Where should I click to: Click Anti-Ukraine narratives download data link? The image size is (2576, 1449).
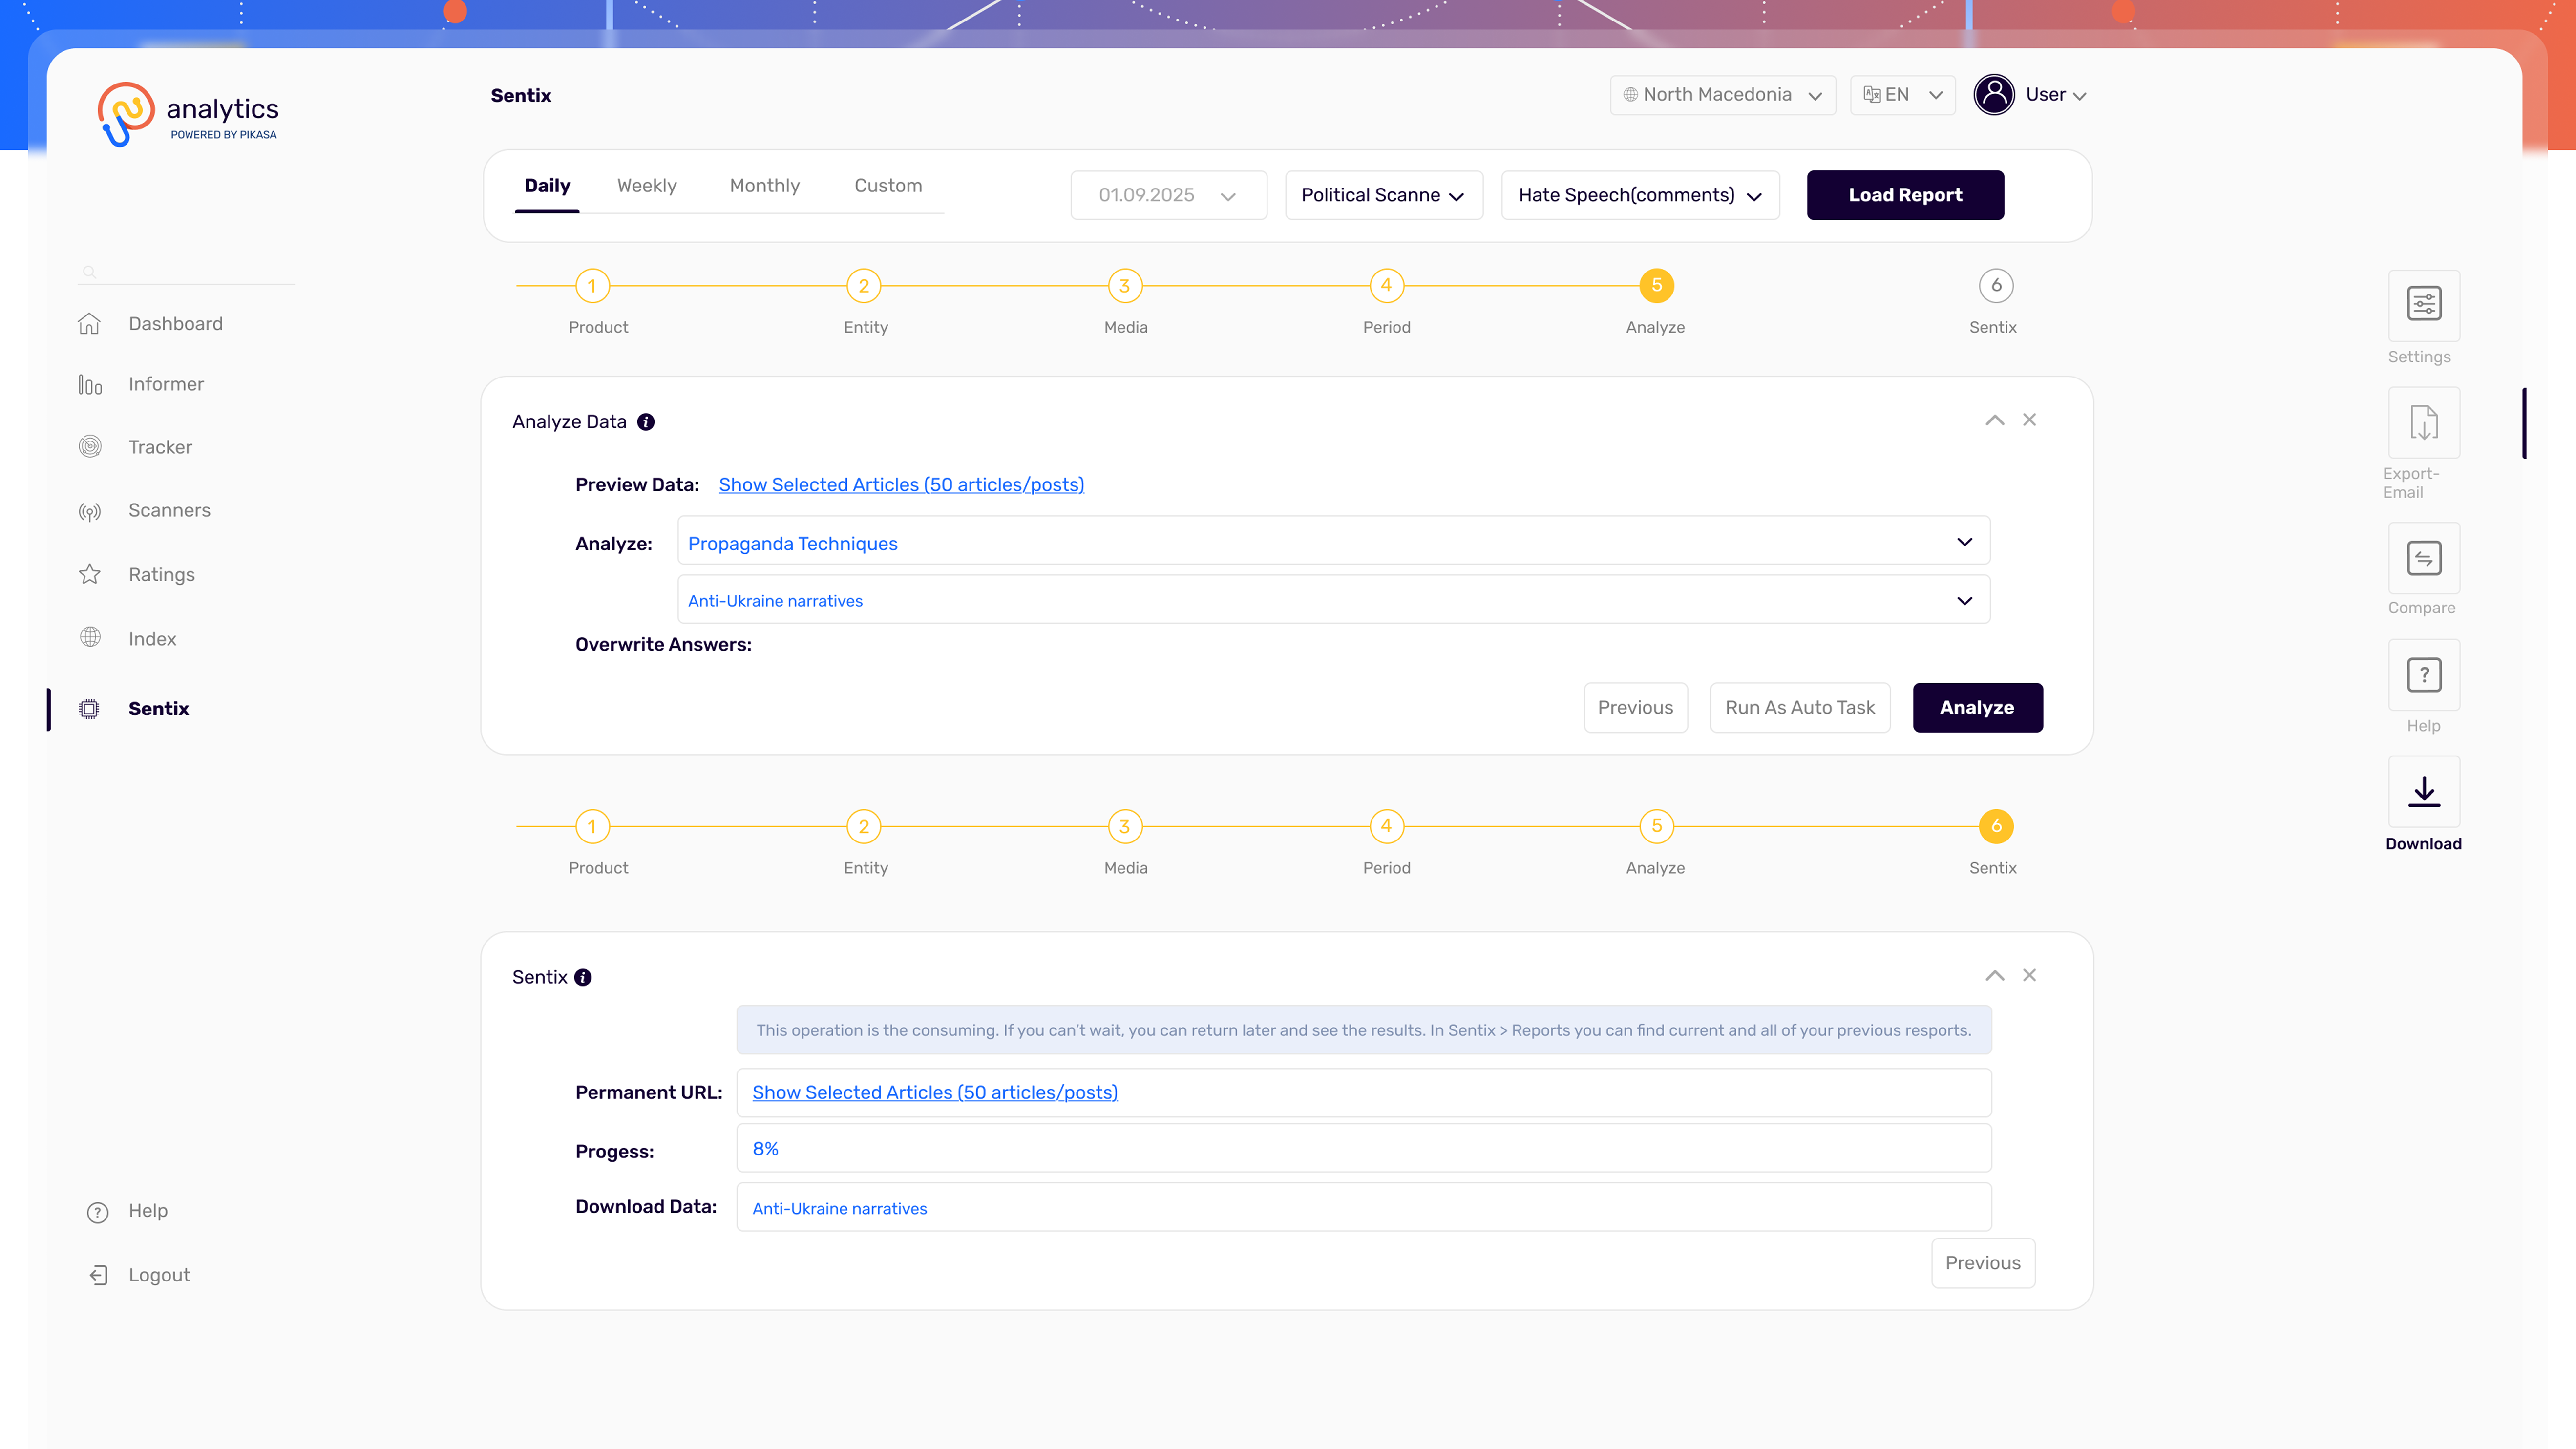(x=839, y=1209)
